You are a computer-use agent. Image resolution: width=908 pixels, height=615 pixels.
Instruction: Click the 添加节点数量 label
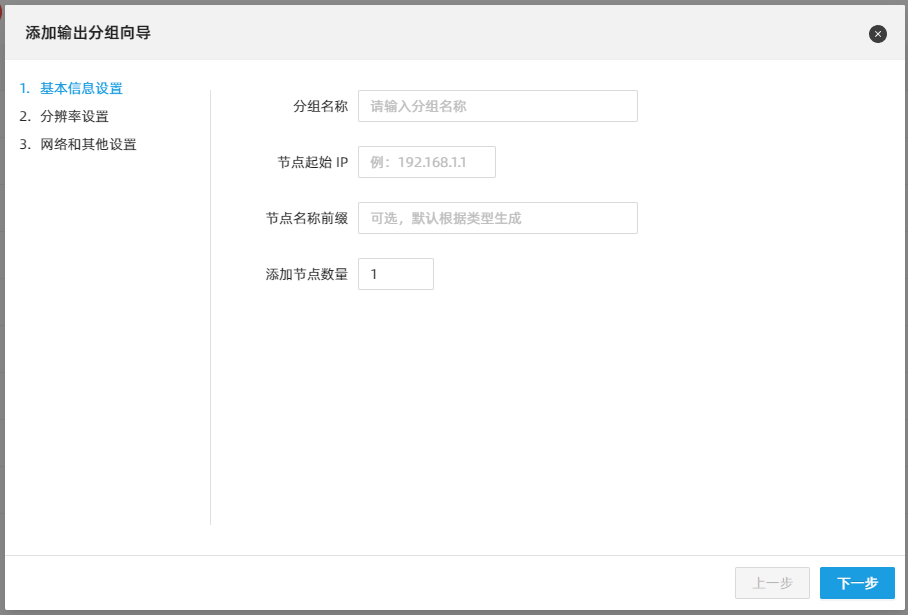tap(307, 274)
